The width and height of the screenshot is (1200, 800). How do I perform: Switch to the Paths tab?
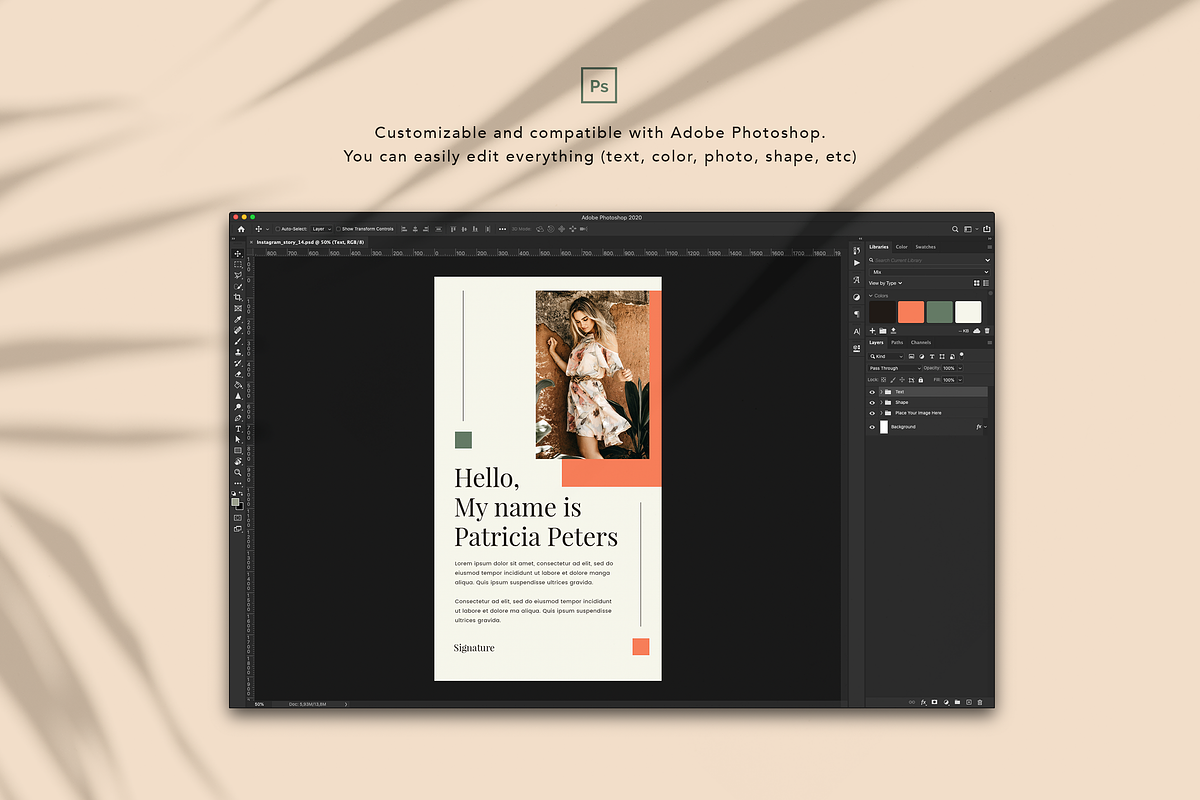click(897, 342)
